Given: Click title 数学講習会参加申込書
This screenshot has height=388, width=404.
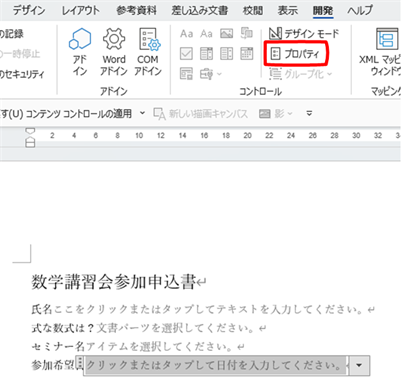Looking at the screenshot, I should click(x=113, y=282).
